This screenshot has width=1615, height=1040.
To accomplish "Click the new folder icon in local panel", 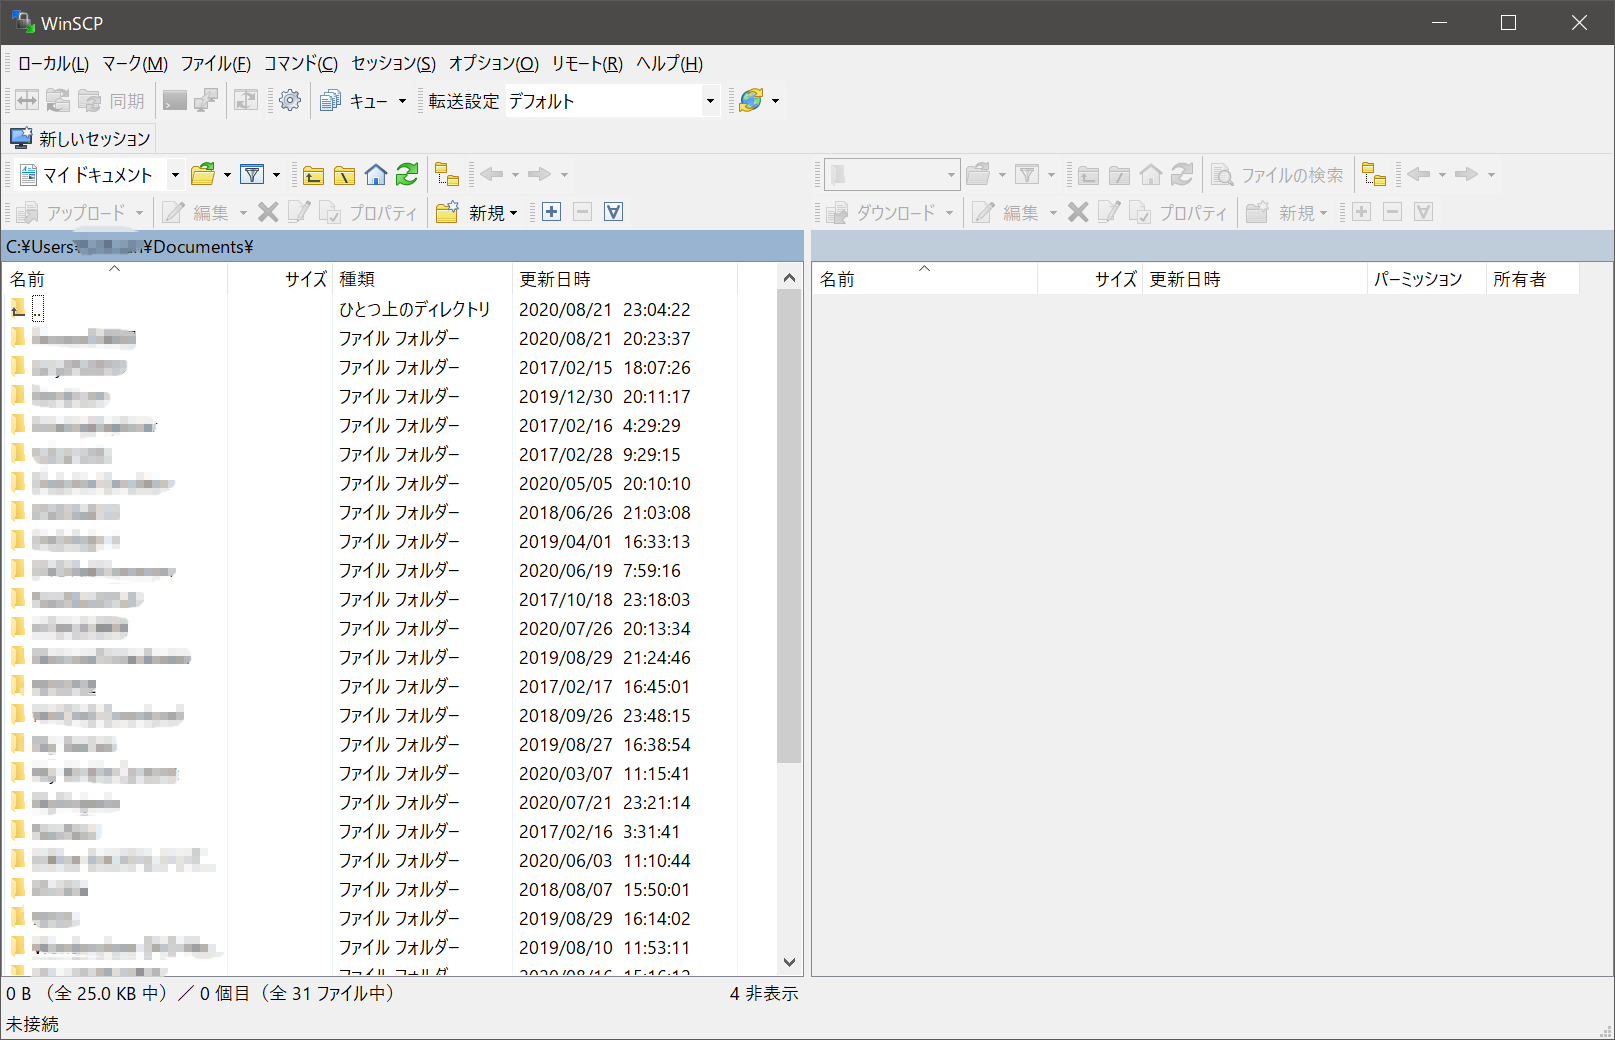I will click(x=447, y=212).
